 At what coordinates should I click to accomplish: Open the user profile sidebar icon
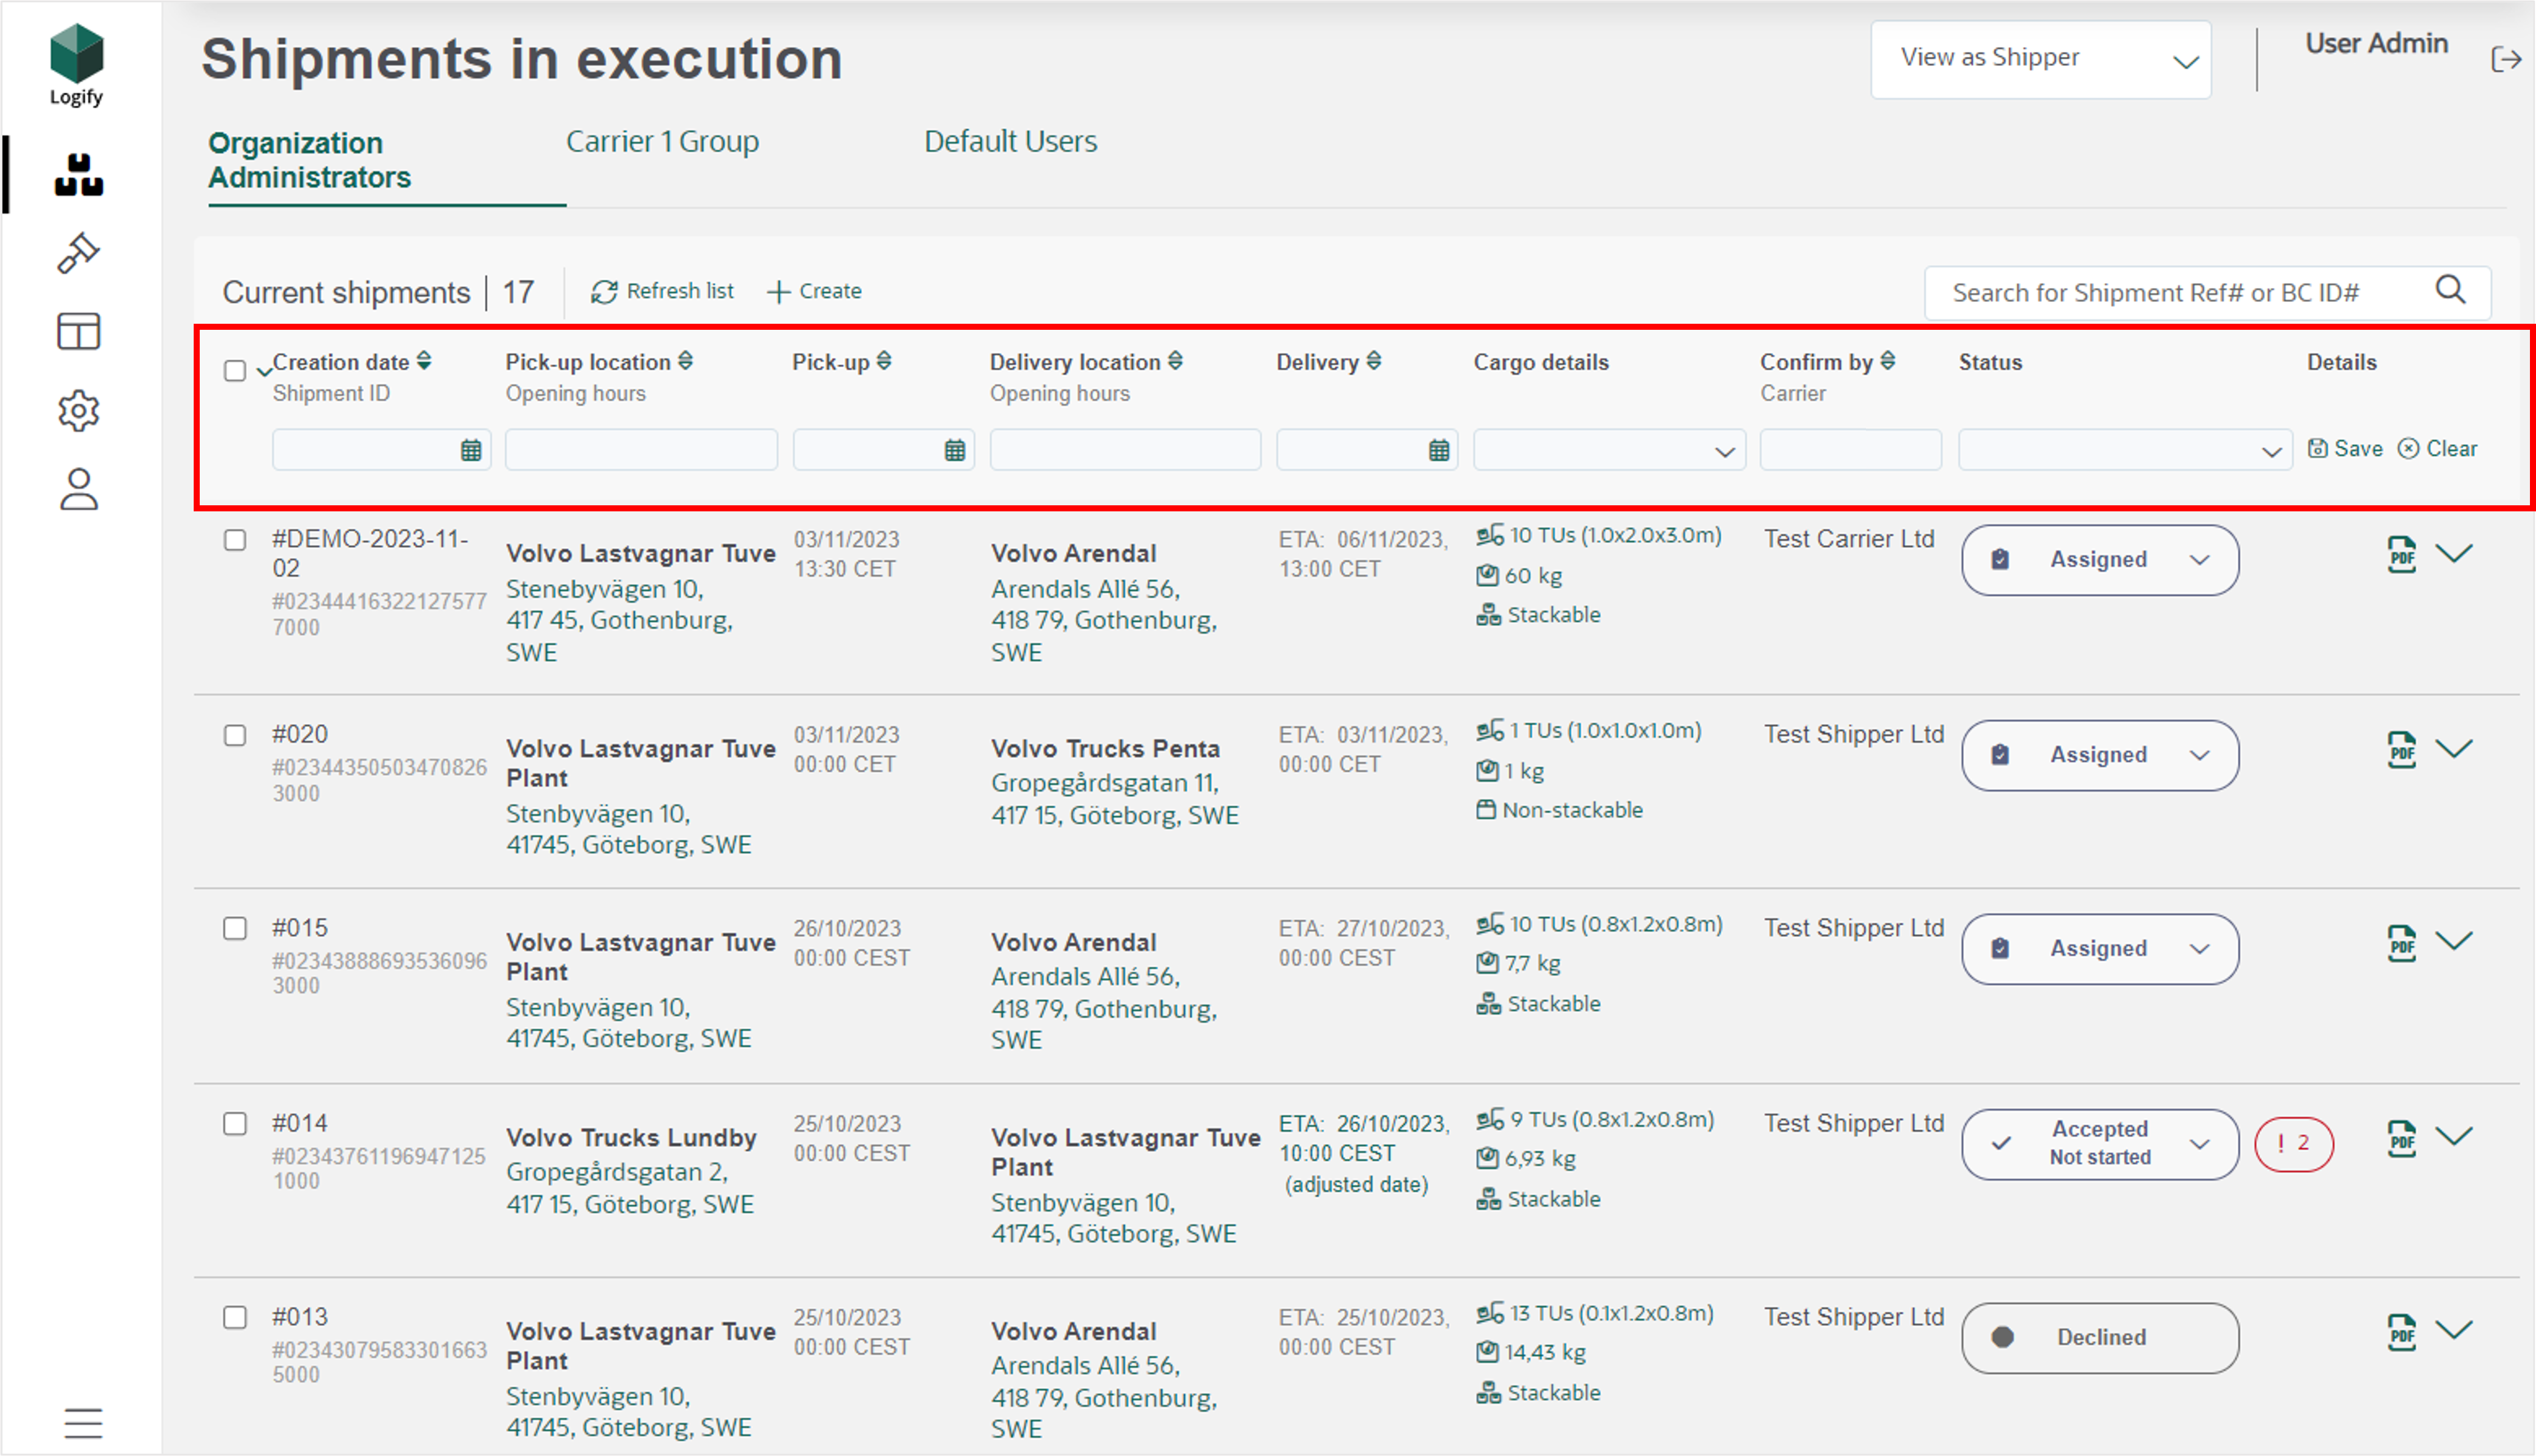(x=79, y=489)
